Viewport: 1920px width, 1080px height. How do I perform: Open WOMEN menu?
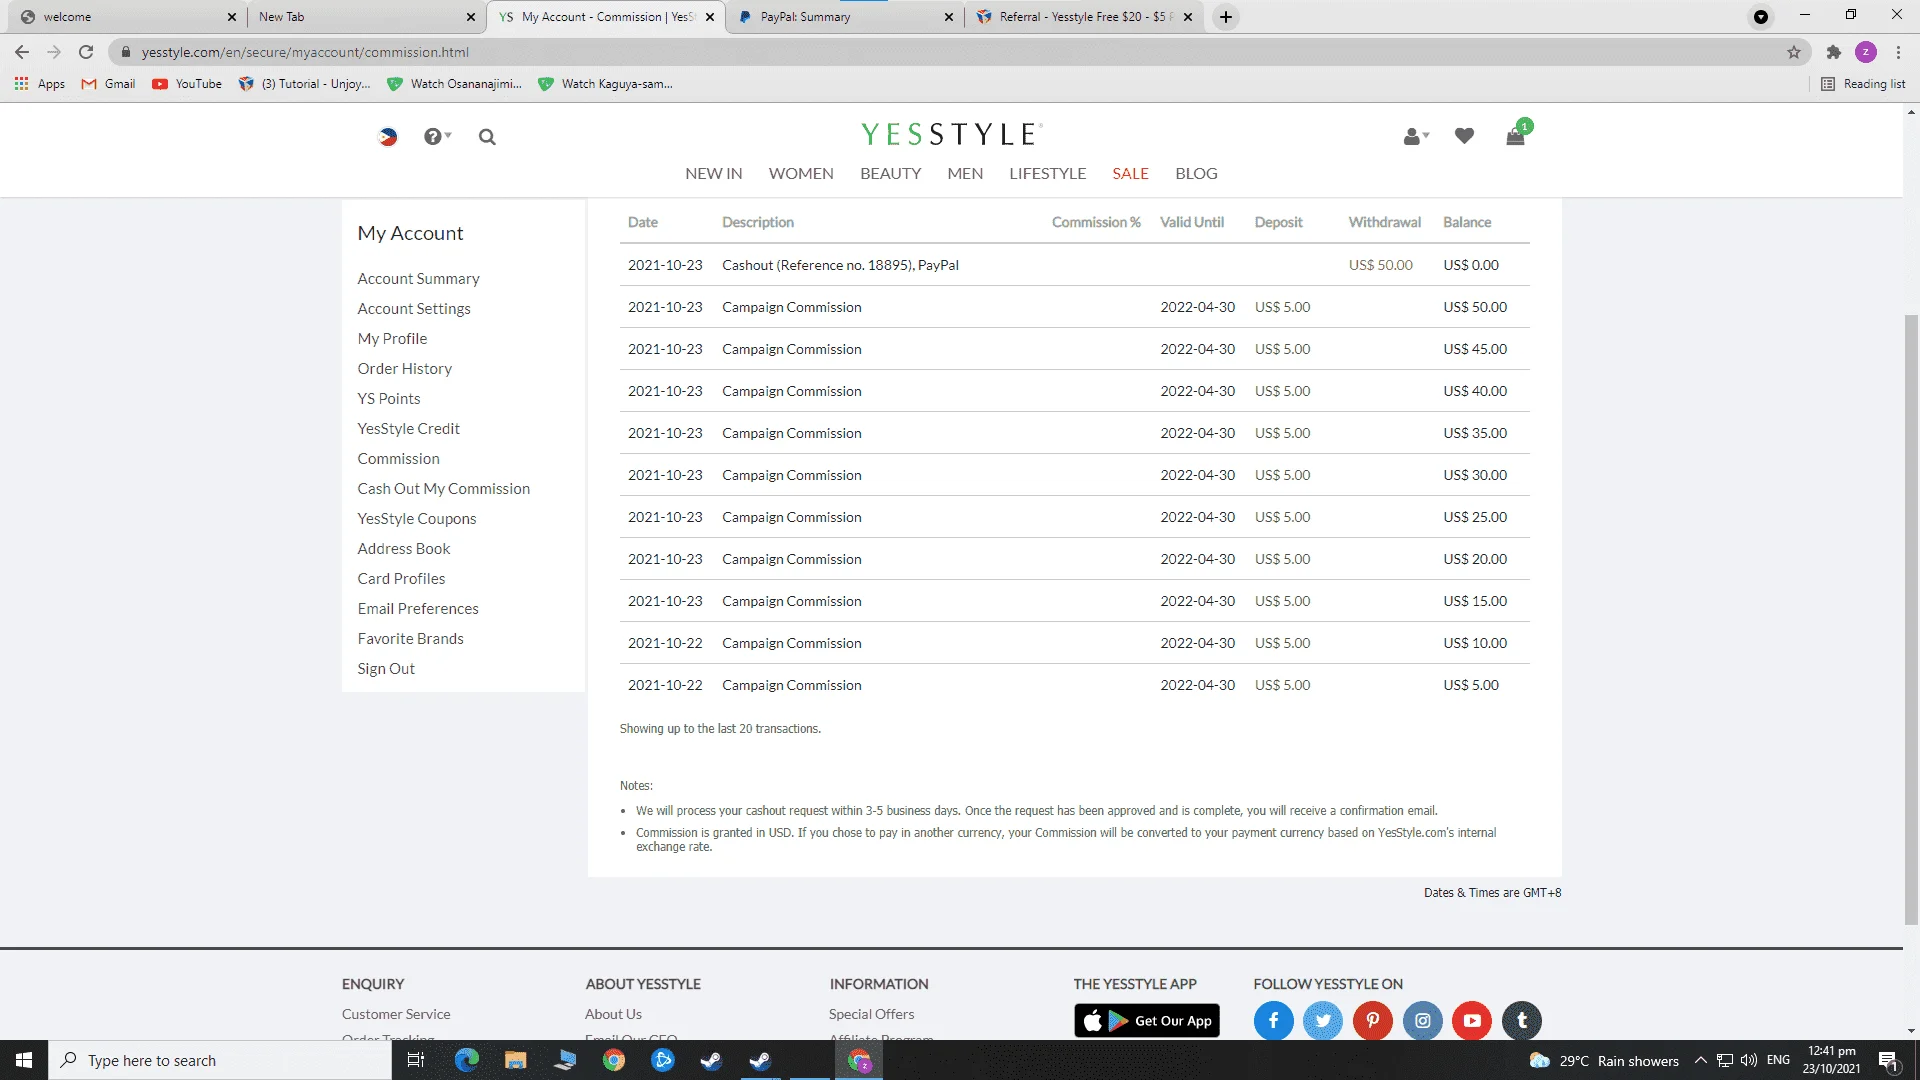click(801, 174)
